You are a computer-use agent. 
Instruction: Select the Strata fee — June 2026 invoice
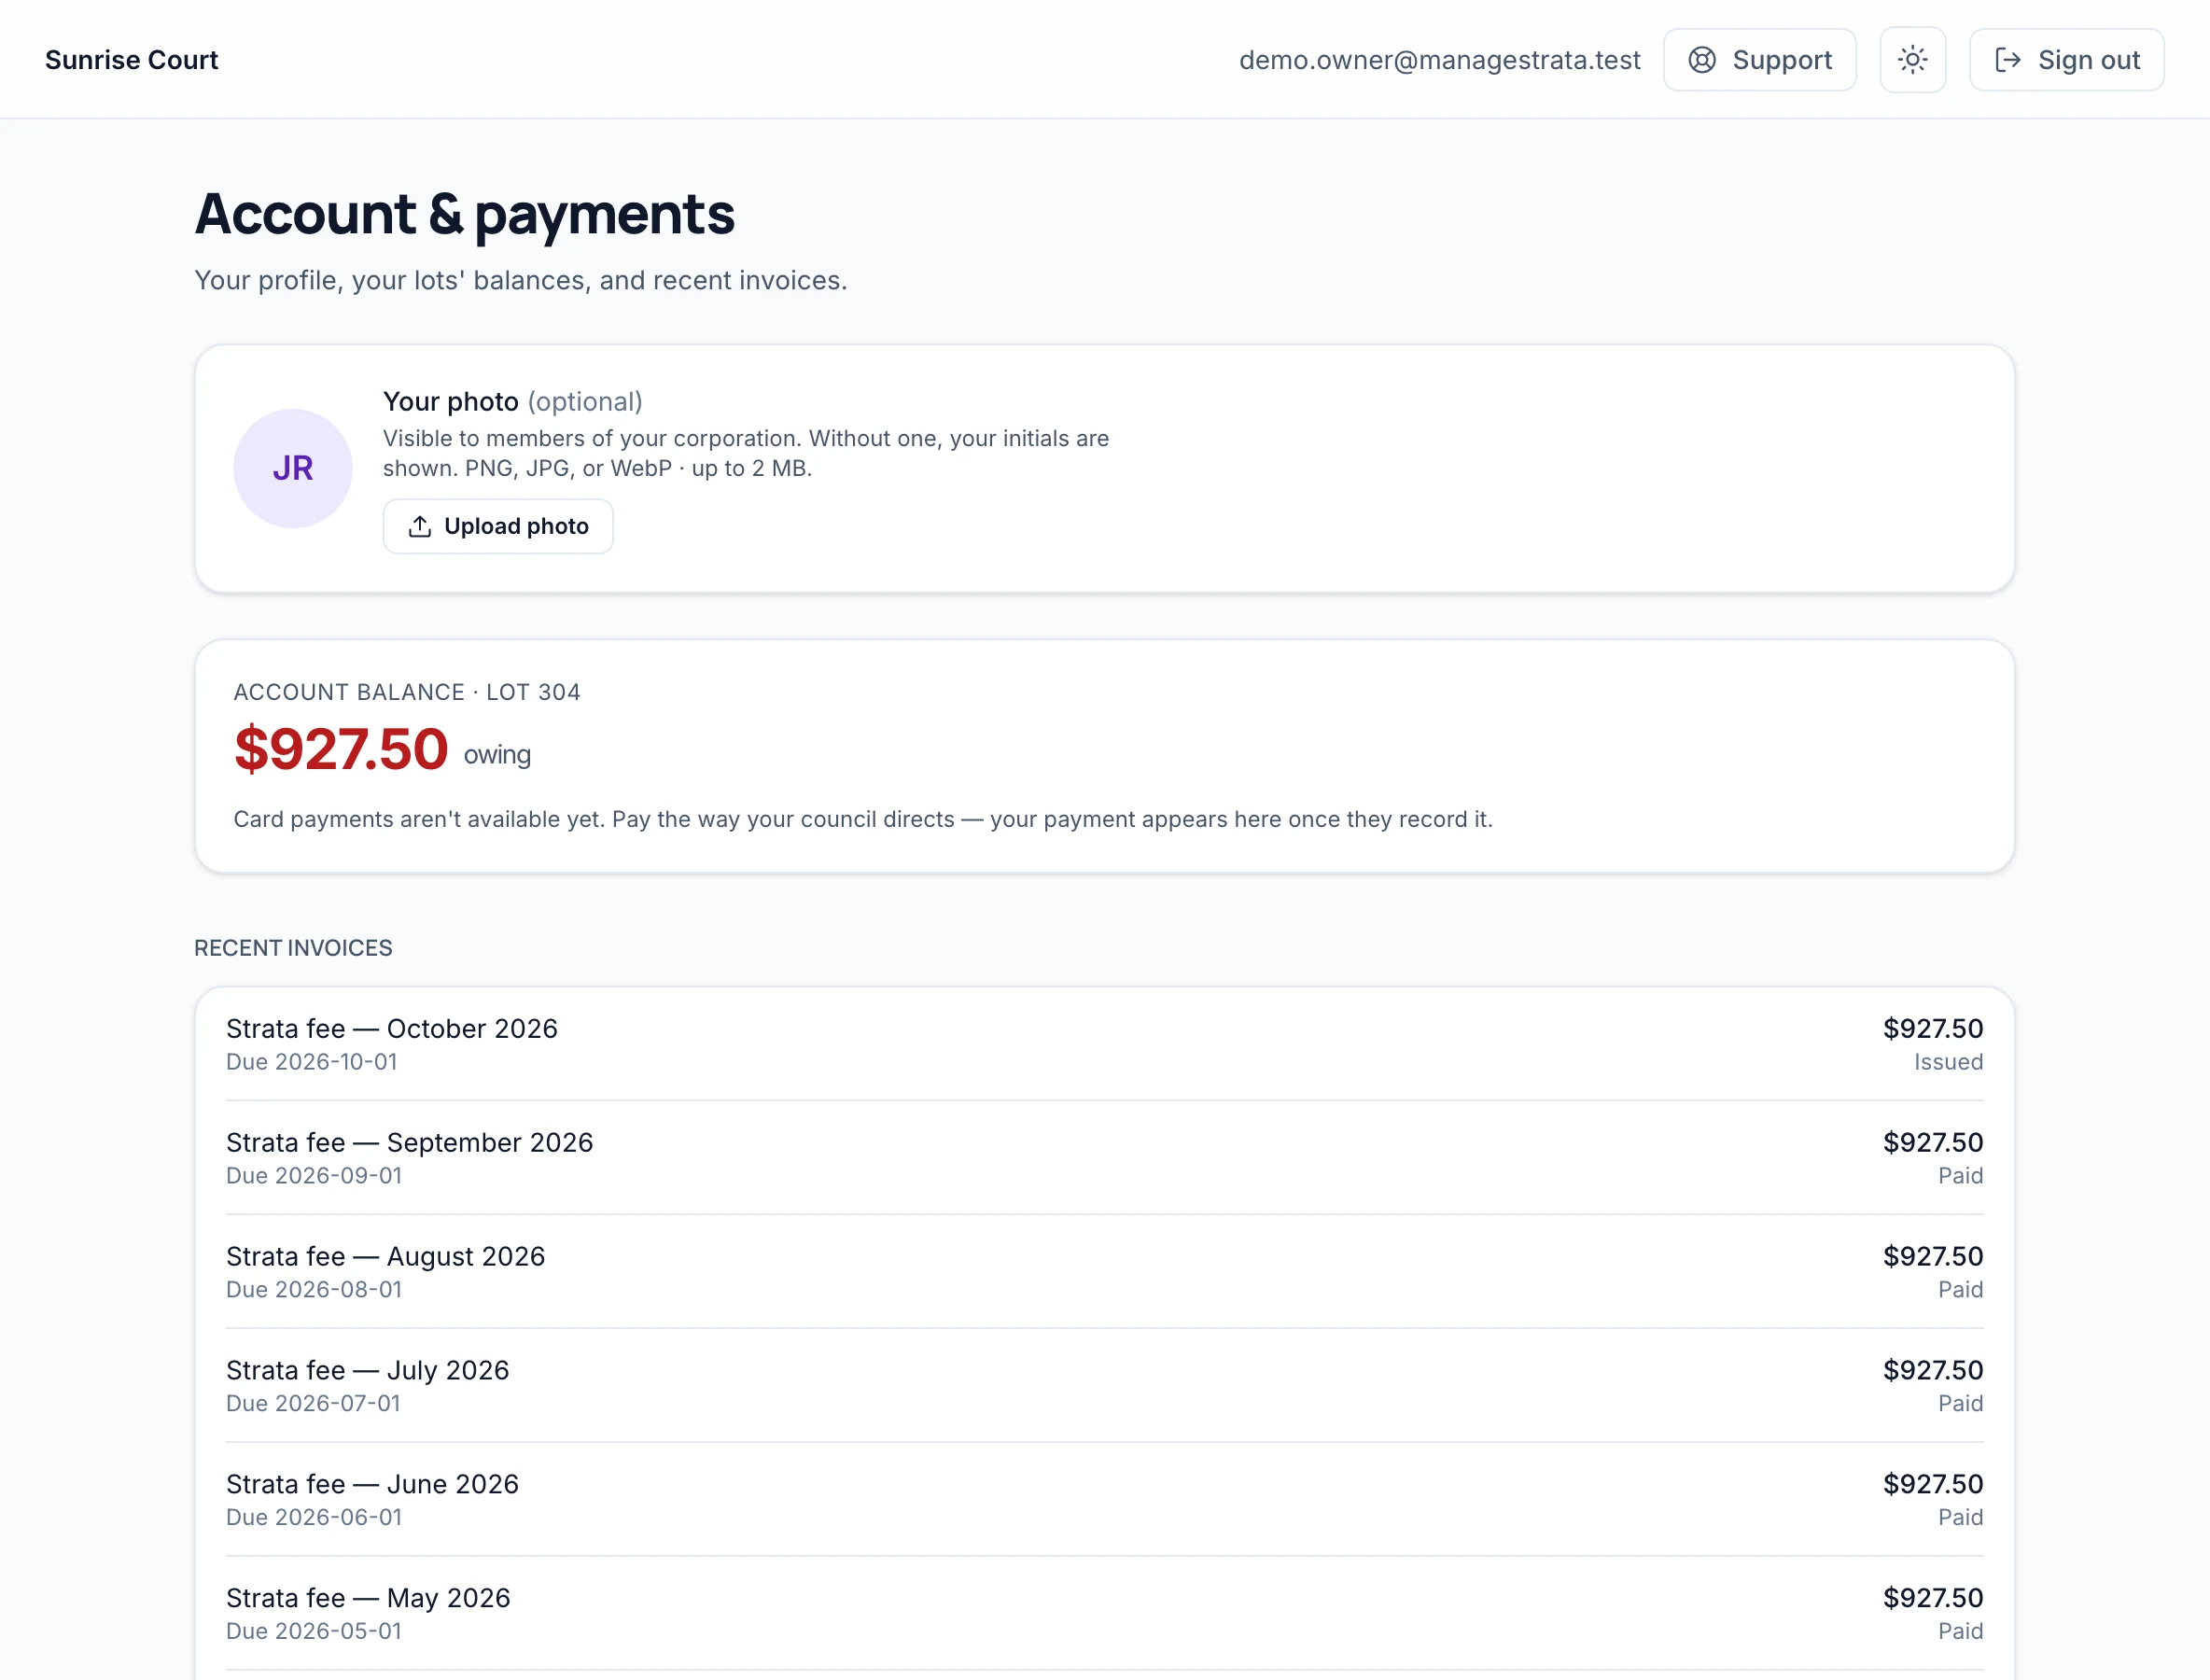pos(1104,1500)
